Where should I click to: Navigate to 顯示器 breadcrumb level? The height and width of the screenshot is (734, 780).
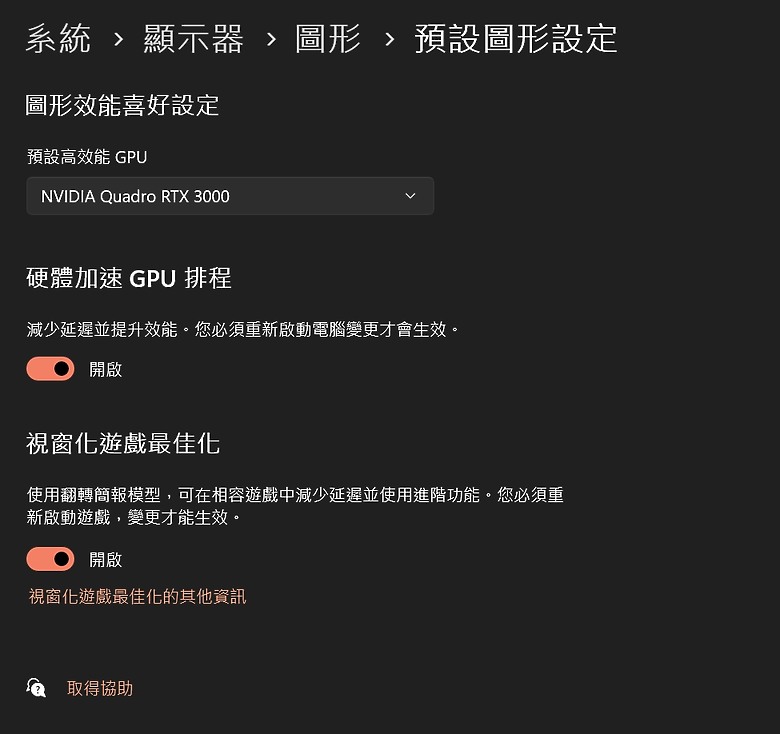coord(194,40)
